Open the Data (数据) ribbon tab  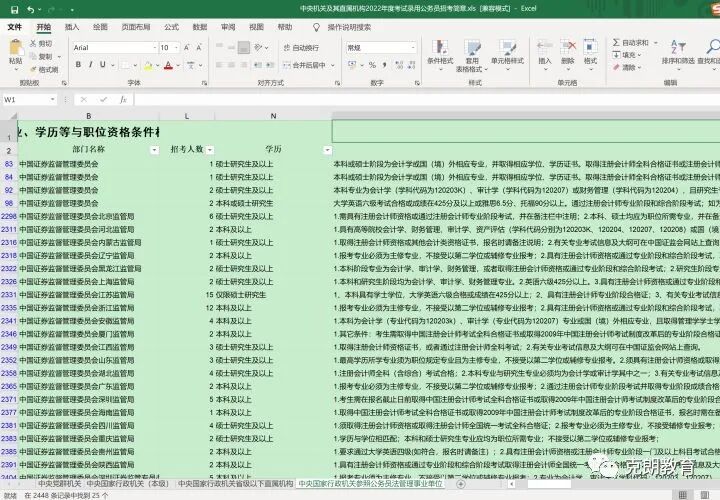[x=200, y=27]
